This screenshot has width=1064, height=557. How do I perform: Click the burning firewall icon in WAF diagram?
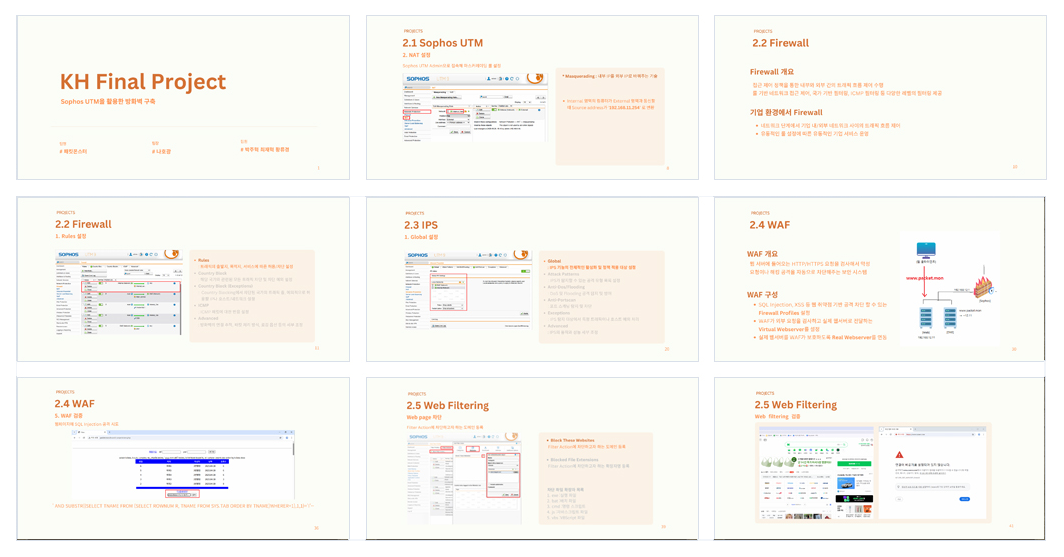pyautogui.click(x=983, y=287)
